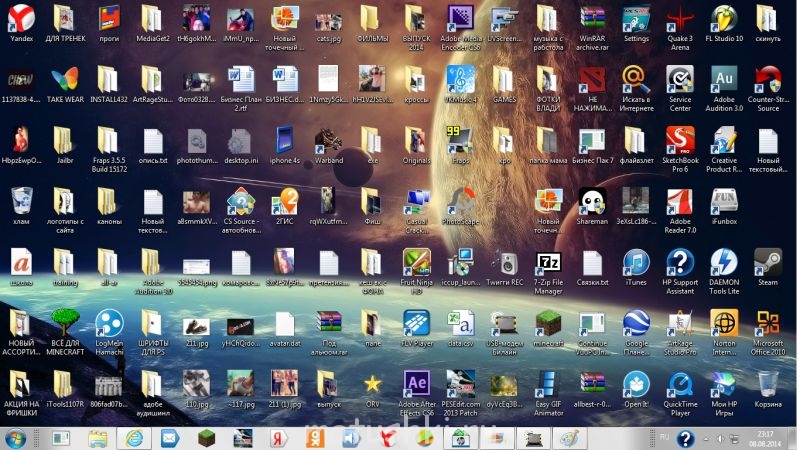Click the iTunes desktop icon
The image size is (800, 450).
636,262
